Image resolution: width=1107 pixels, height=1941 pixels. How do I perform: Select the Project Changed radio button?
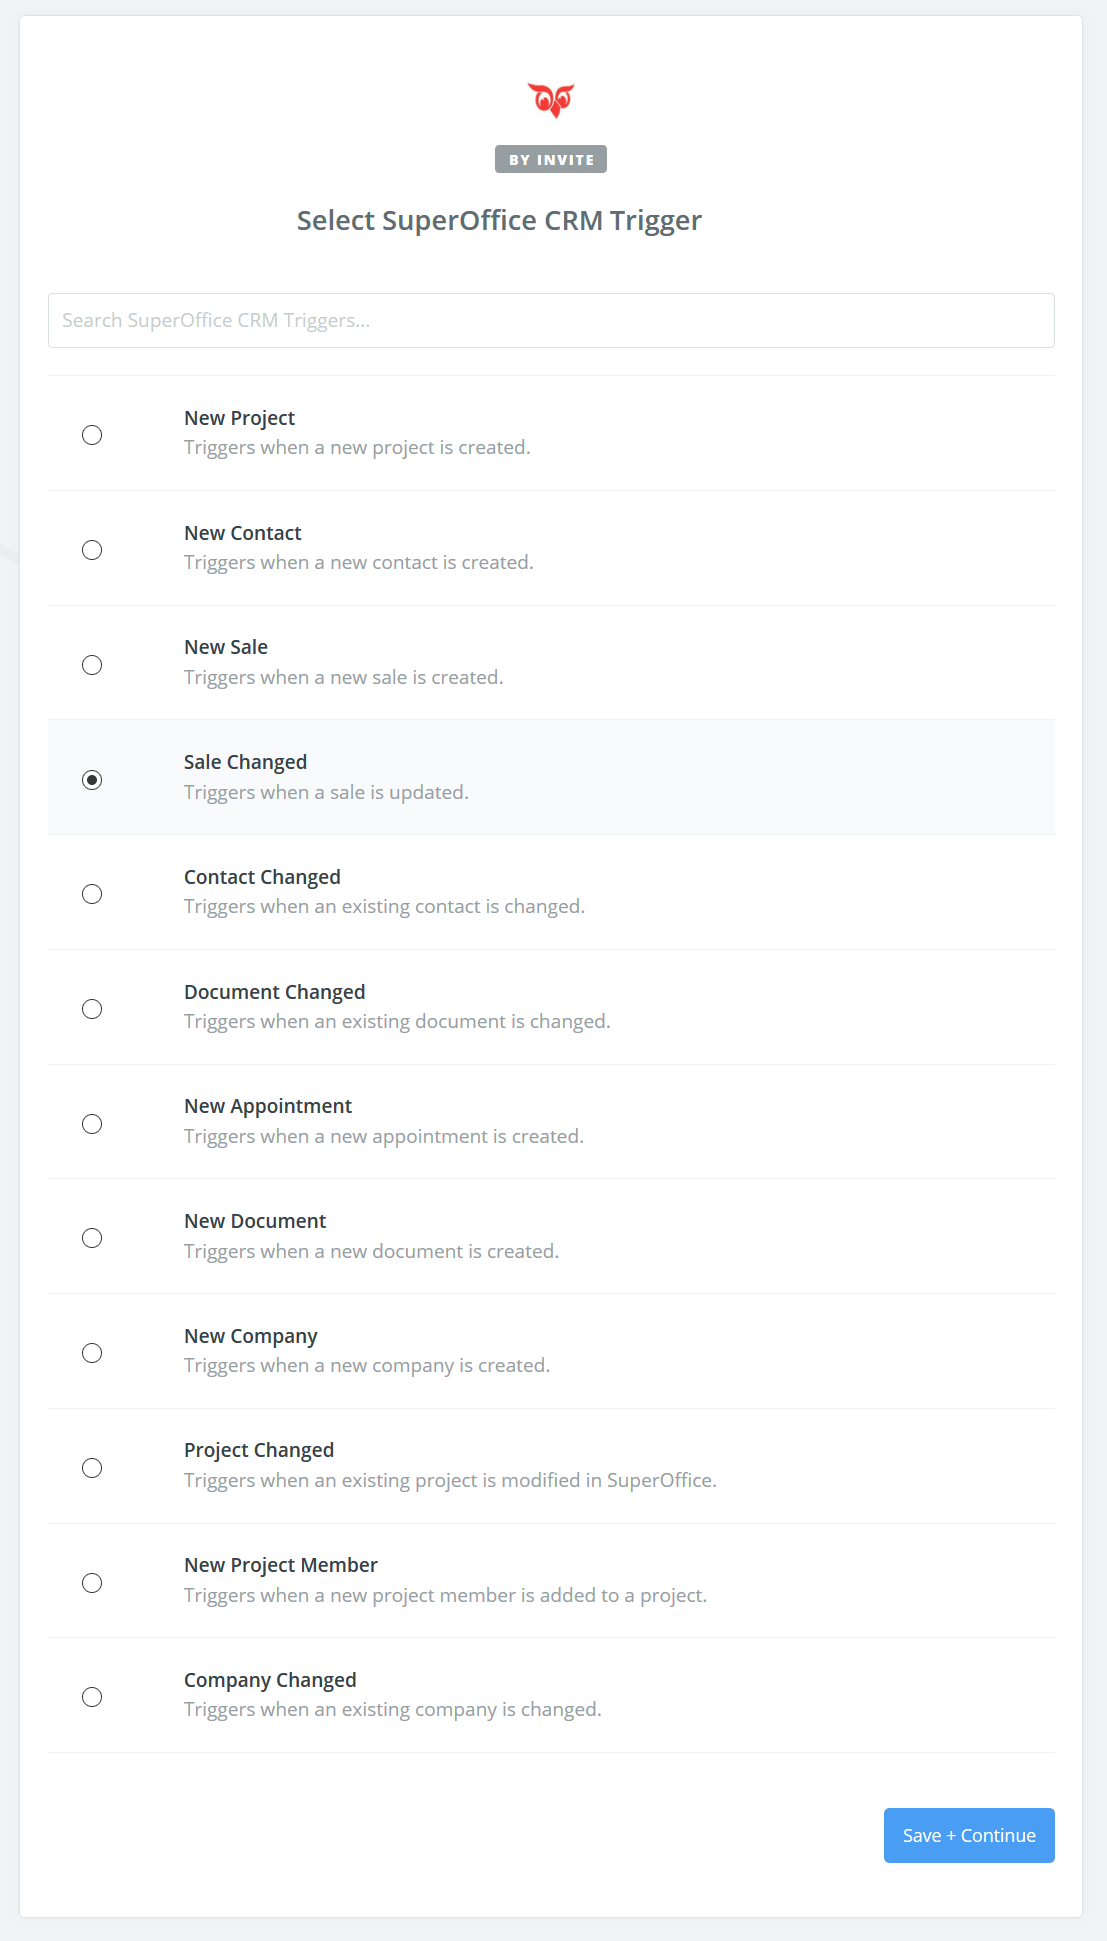pyautogui.click(x=92, y=1468)
